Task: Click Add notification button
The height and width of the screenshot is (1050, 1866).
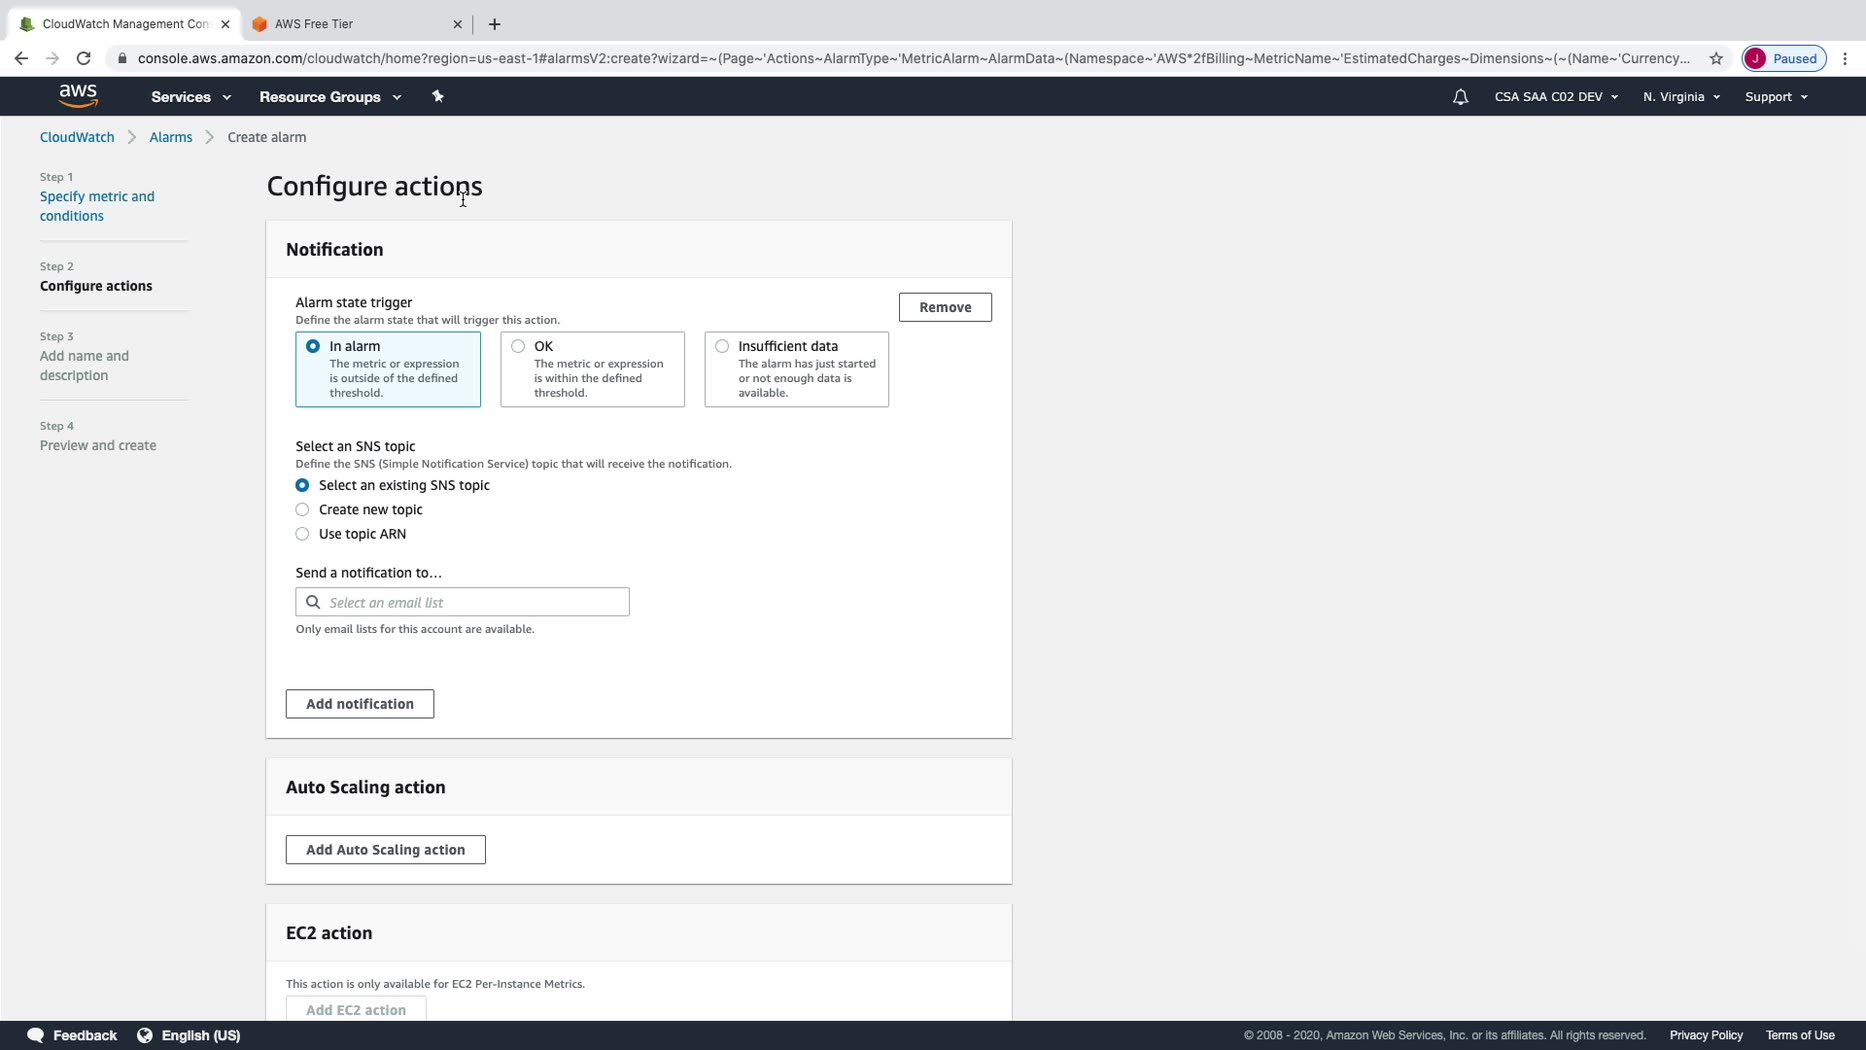Action: coord(360,704)
